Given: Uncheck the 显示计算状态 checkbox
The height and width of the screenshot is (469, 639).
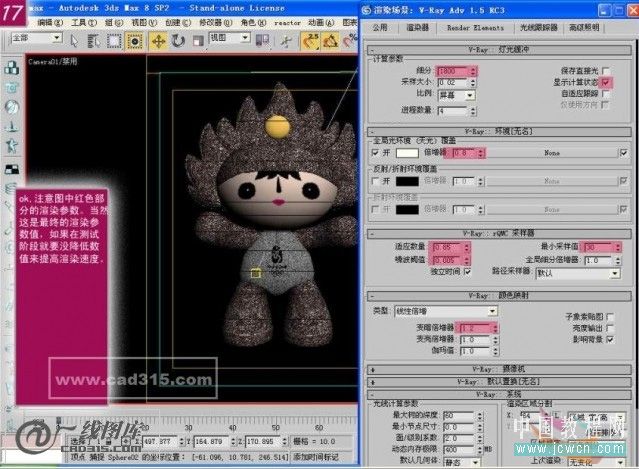Looking at the screenshot, I should pyautogui.click(x=606, y=82).
